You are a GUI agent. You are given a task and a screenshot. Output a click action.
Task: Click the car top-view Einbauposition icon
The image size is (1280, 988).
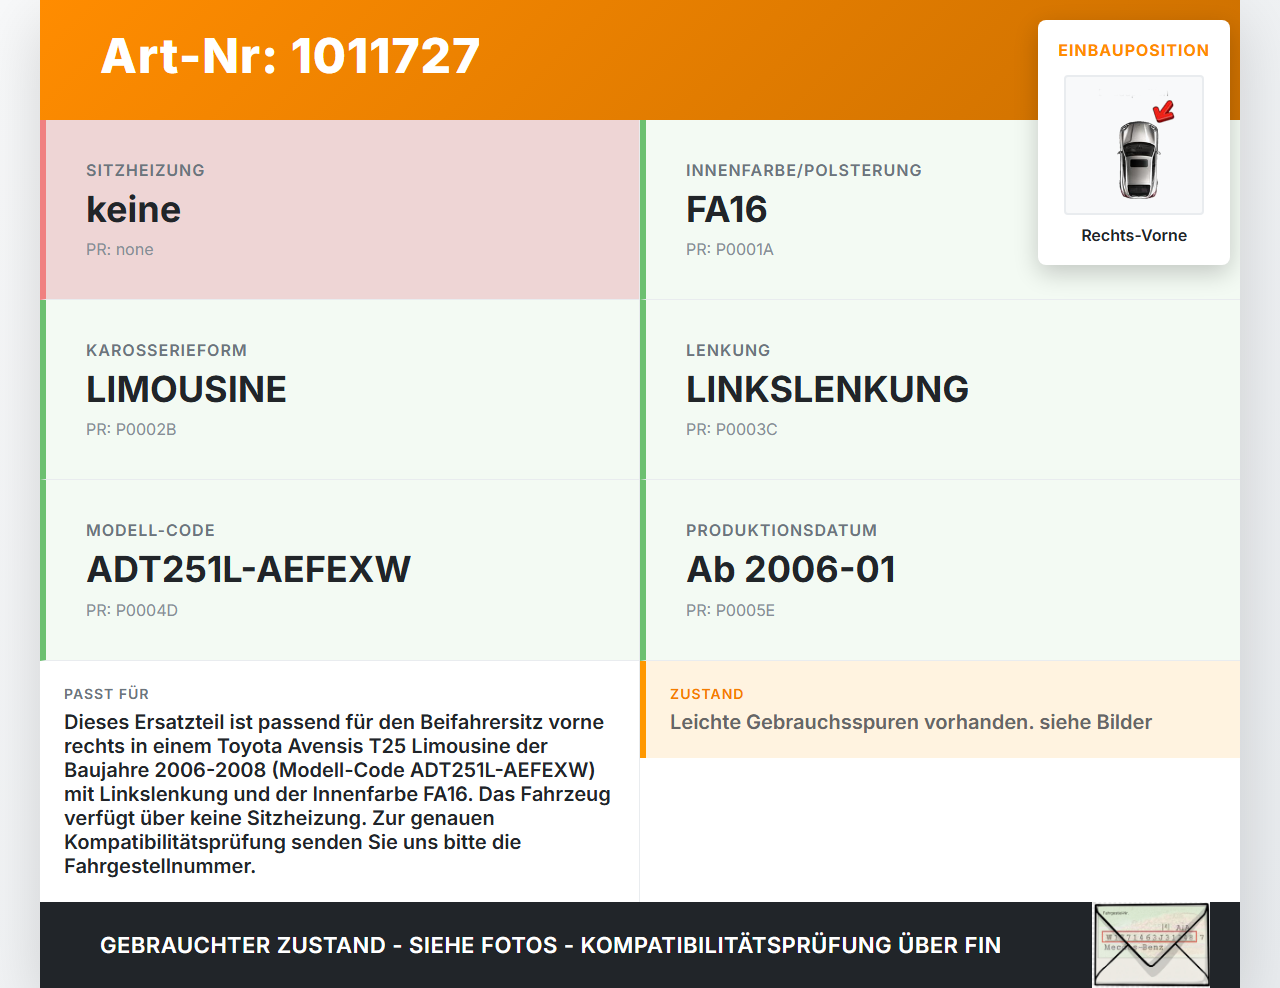click(1133, 145)
